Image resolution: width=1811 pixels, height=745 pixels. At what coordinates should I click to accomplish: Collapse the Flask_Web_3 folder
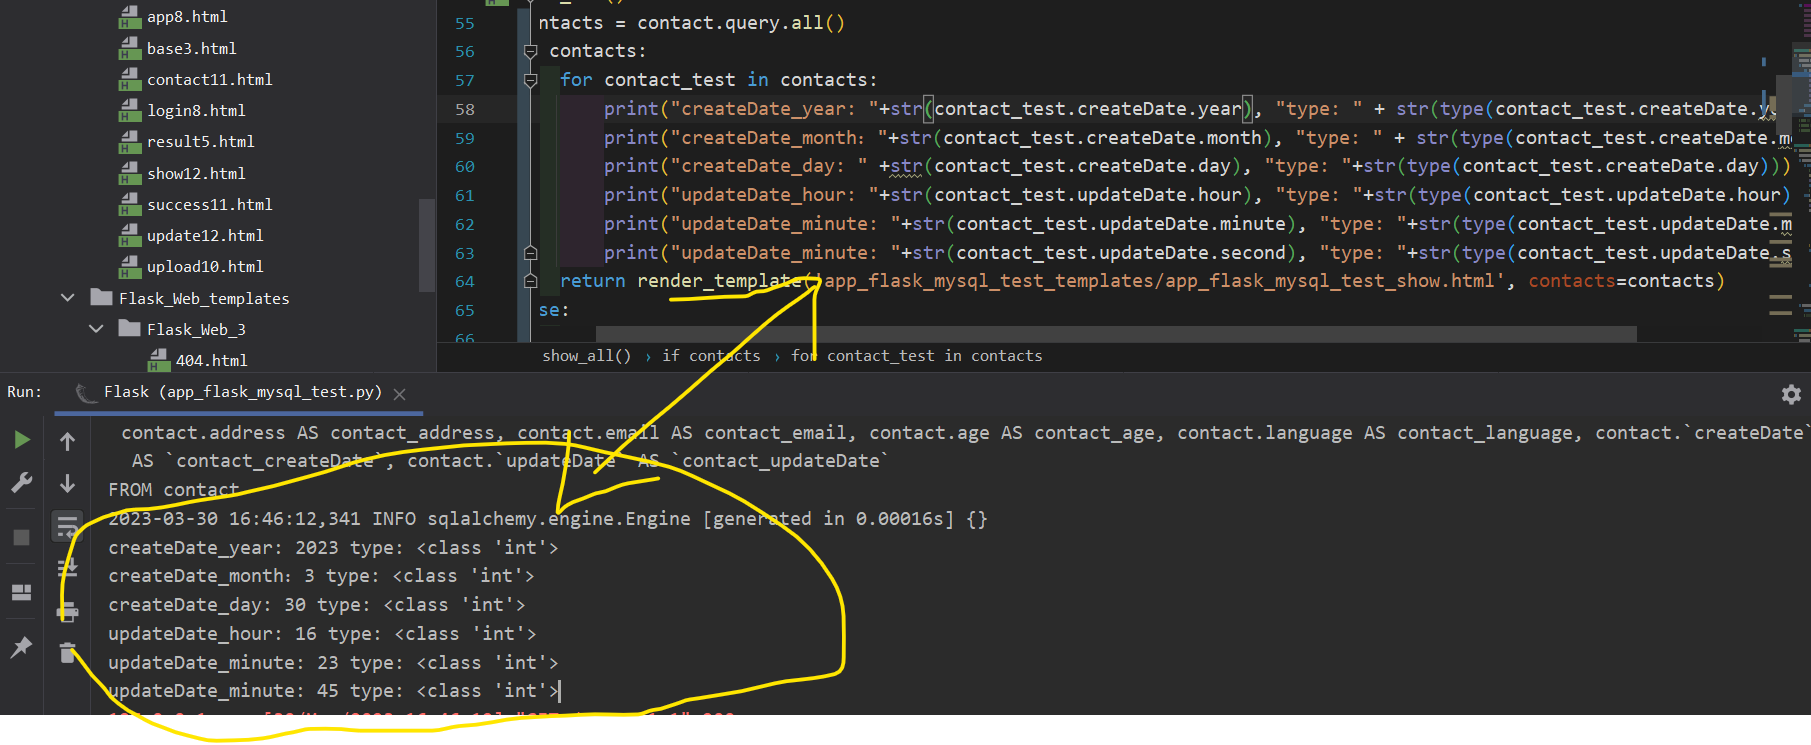point(96,329)
